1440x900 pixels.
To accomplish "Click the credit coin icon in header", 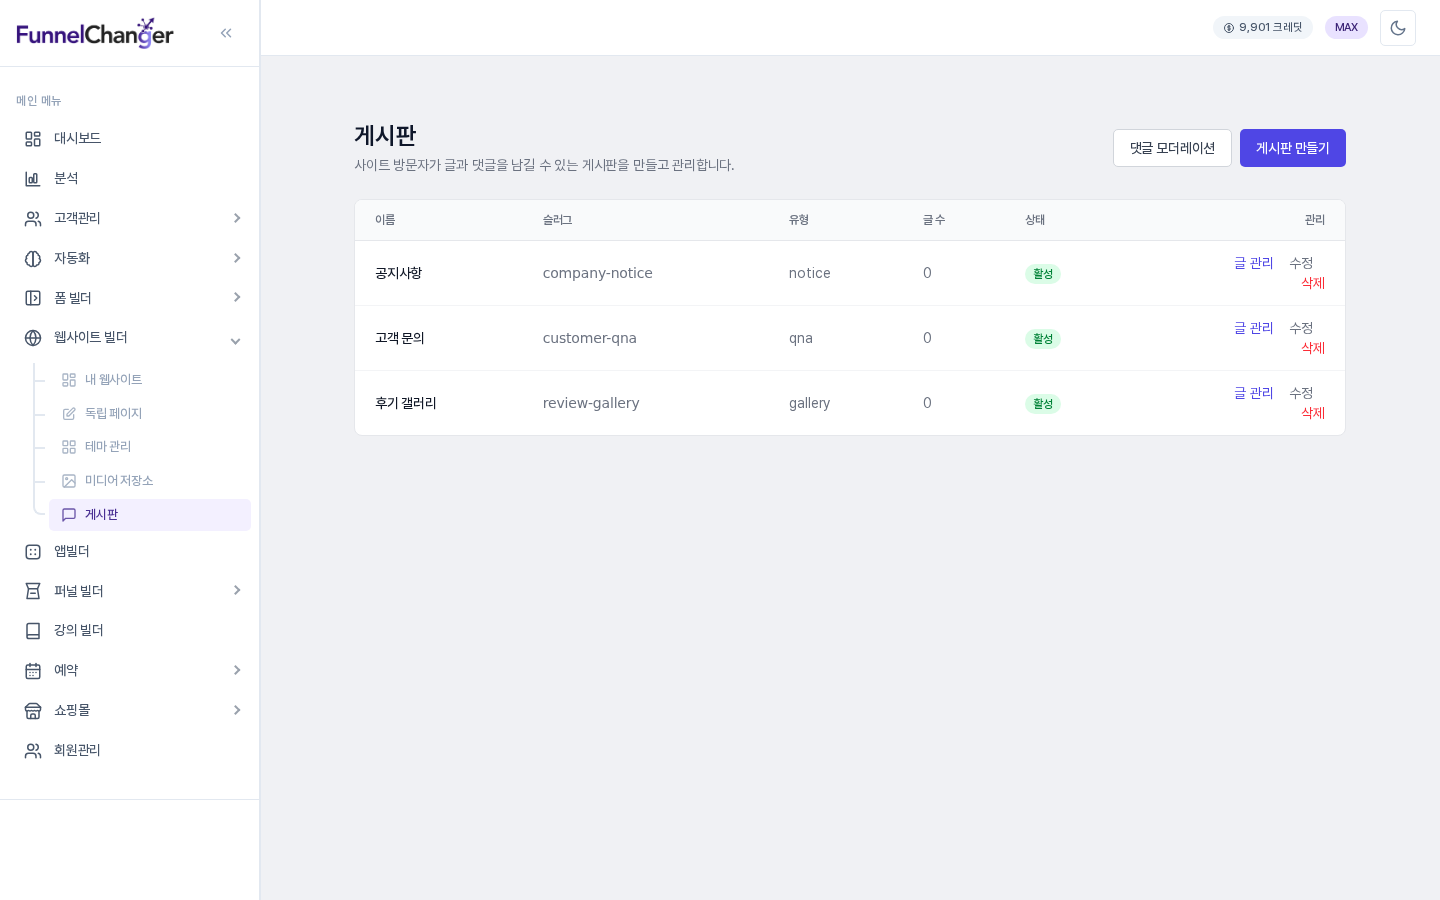I will tap(1229, 28).
